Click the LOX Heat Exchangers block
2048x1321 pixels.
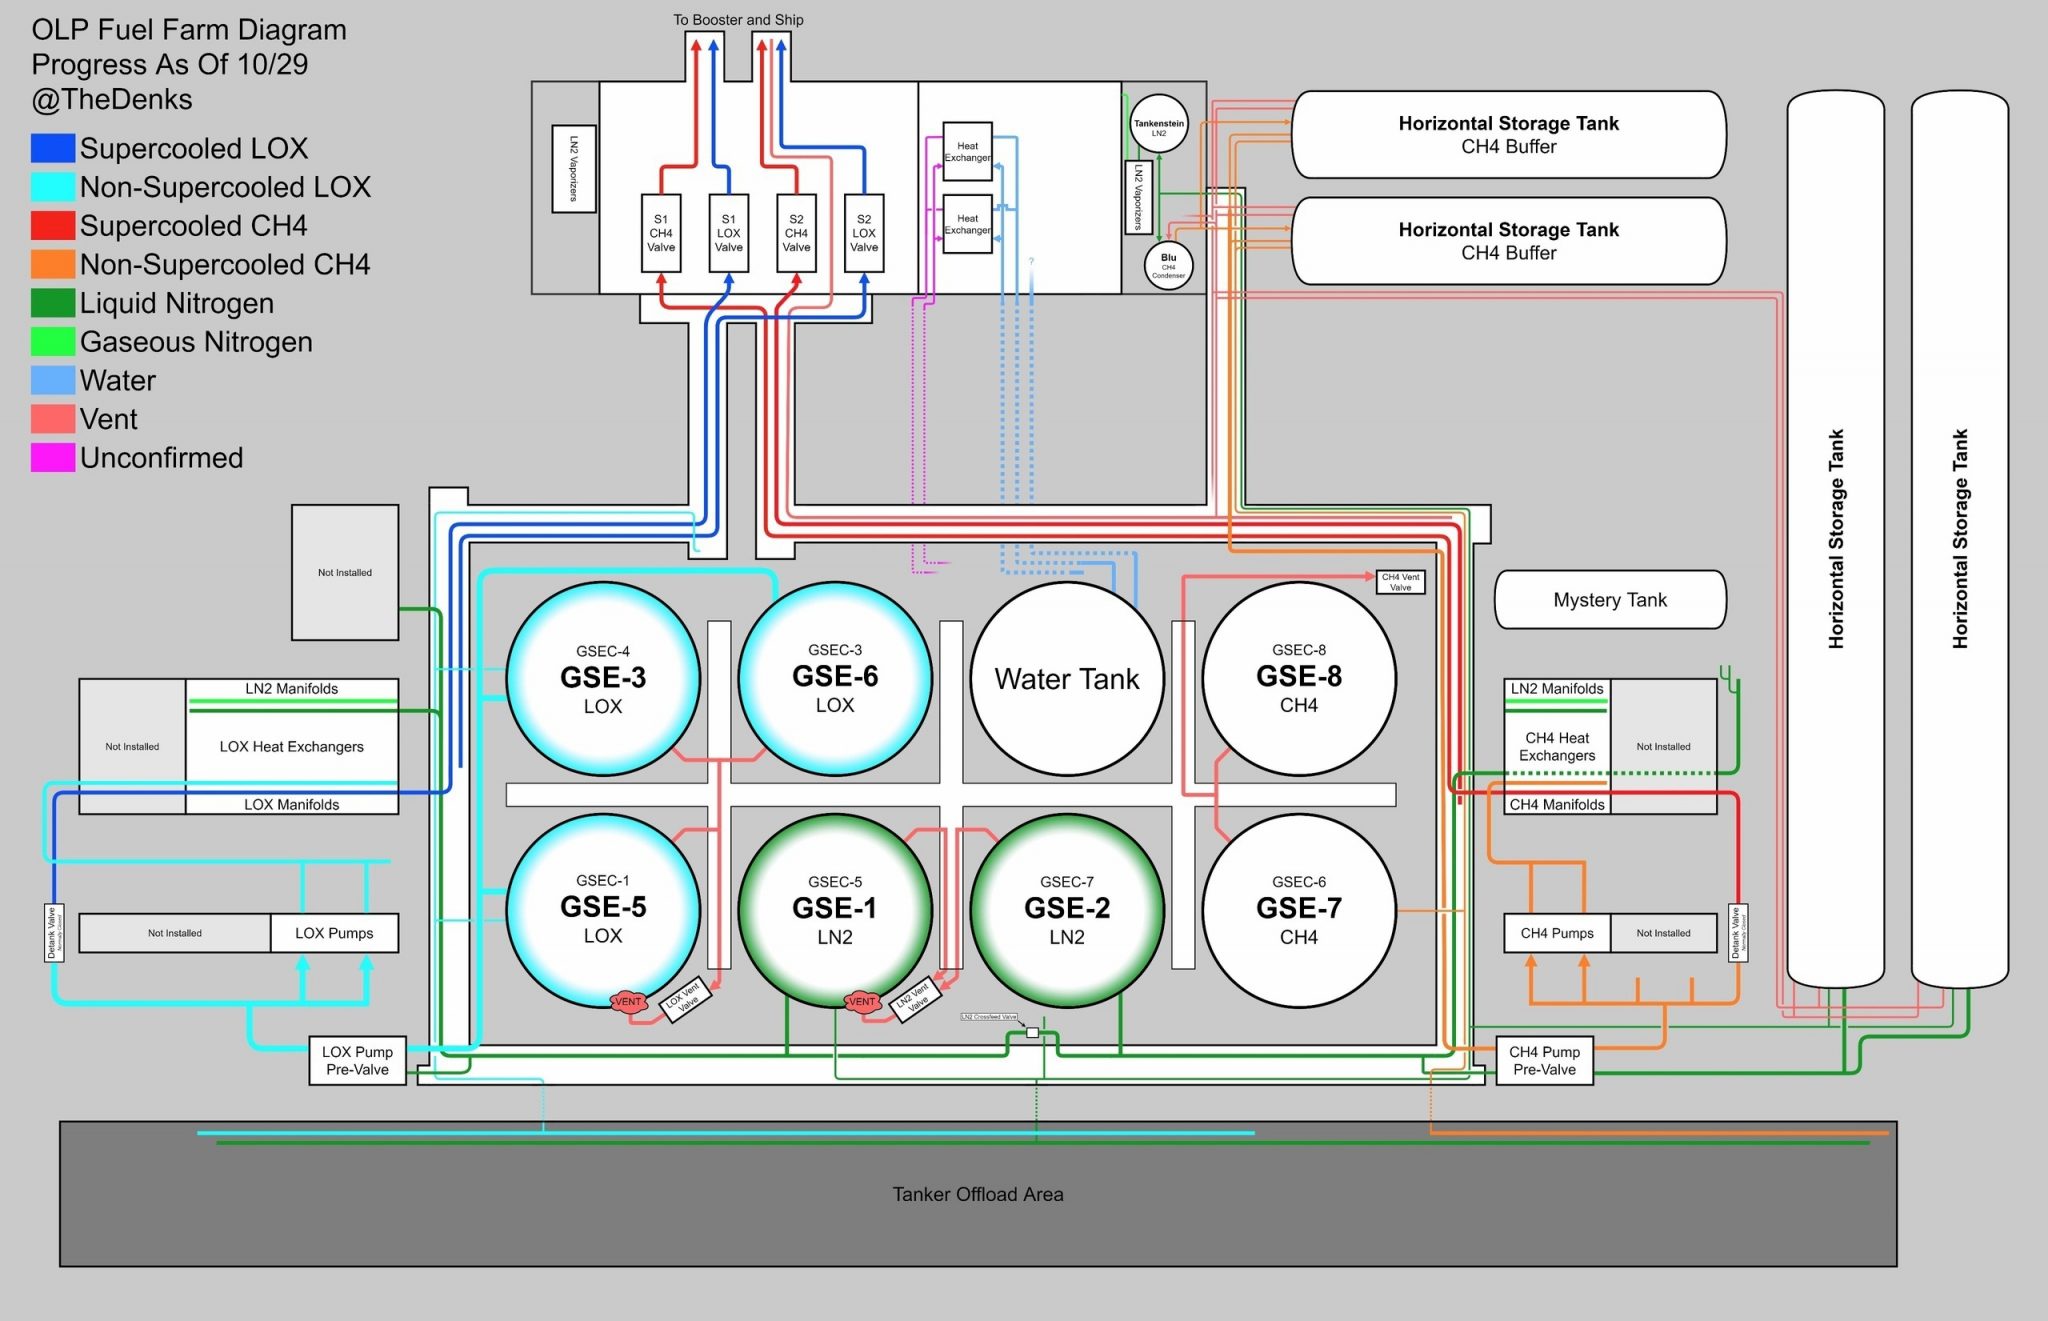pos(291,746)
